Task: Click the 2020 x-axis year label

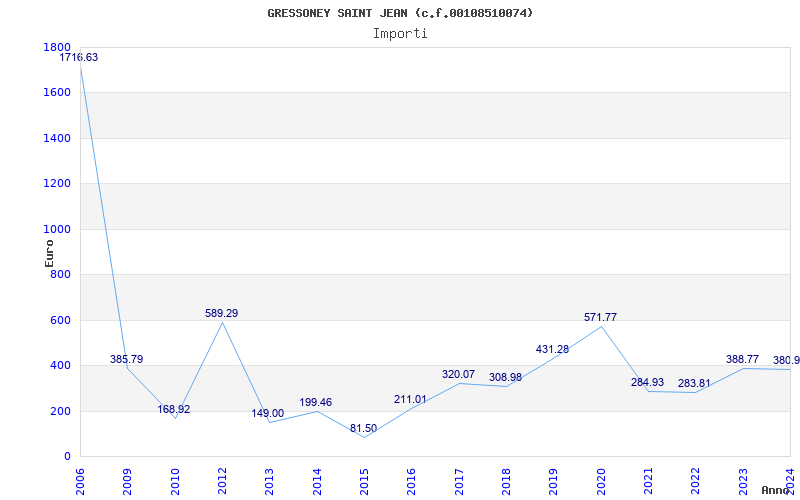Action: click(601, 482)
